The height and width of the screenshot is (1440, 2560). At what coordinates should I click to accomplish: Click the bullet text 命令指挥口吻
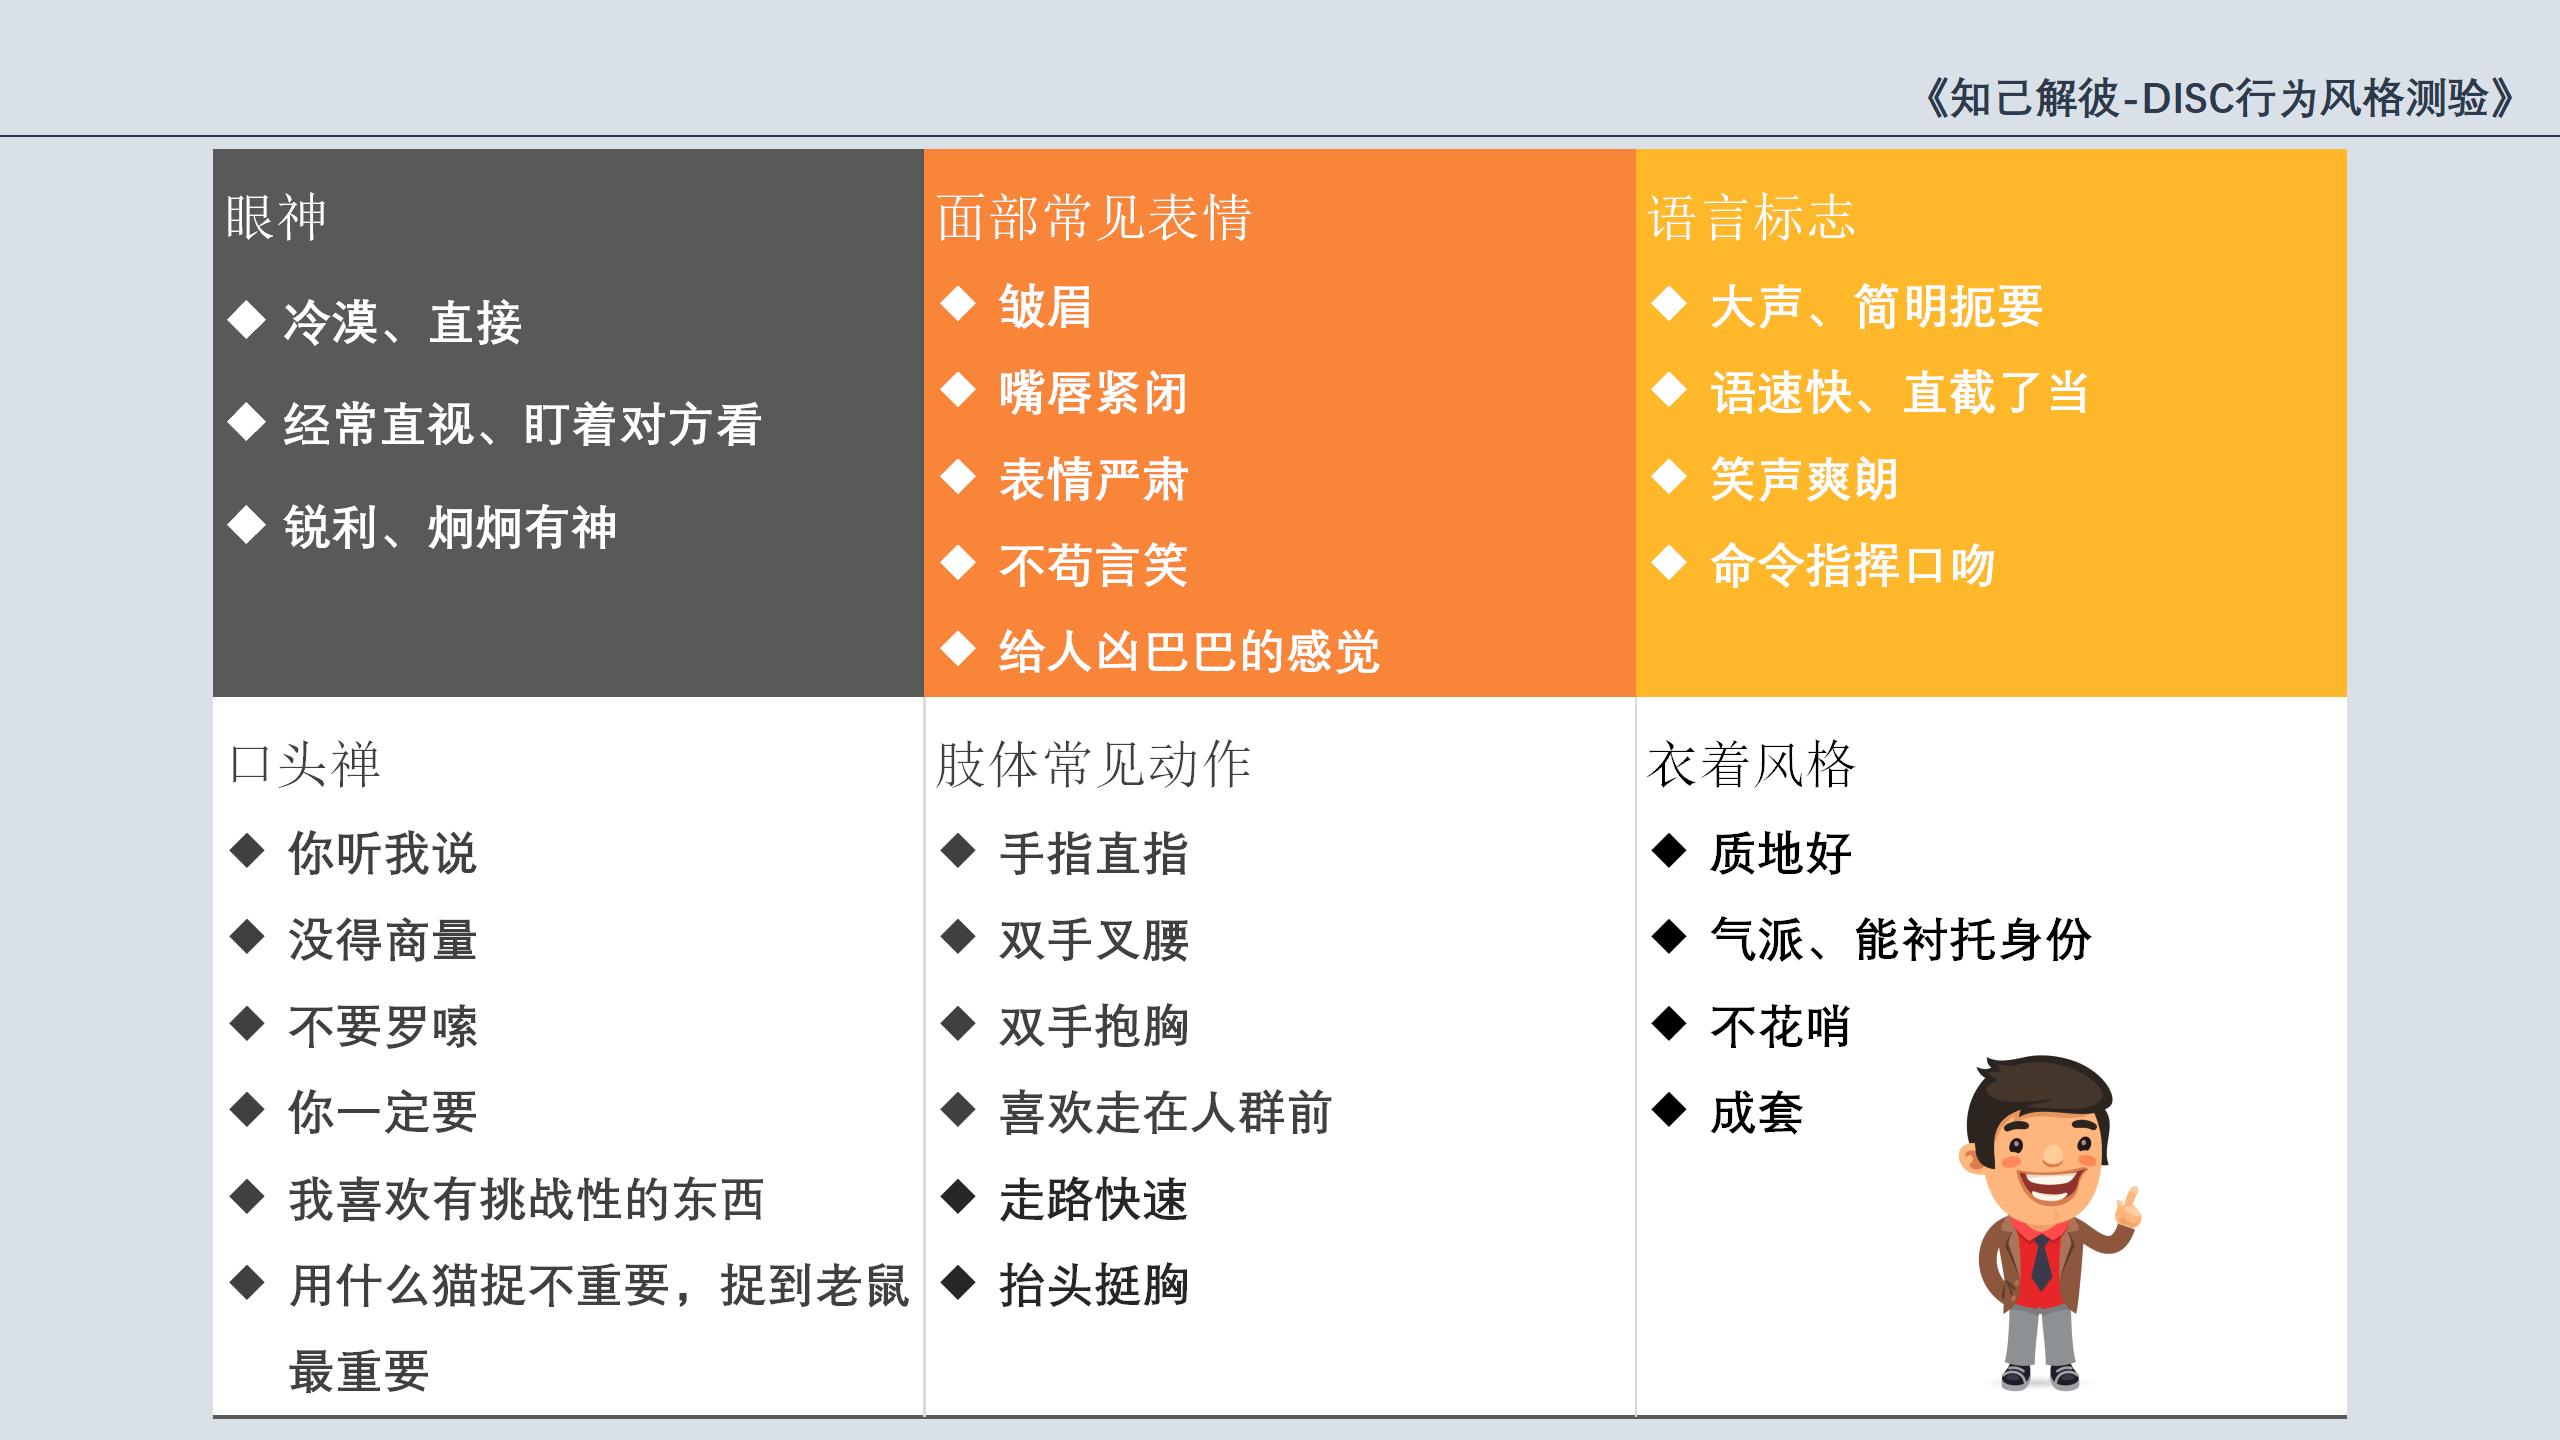coord(1852,566)
